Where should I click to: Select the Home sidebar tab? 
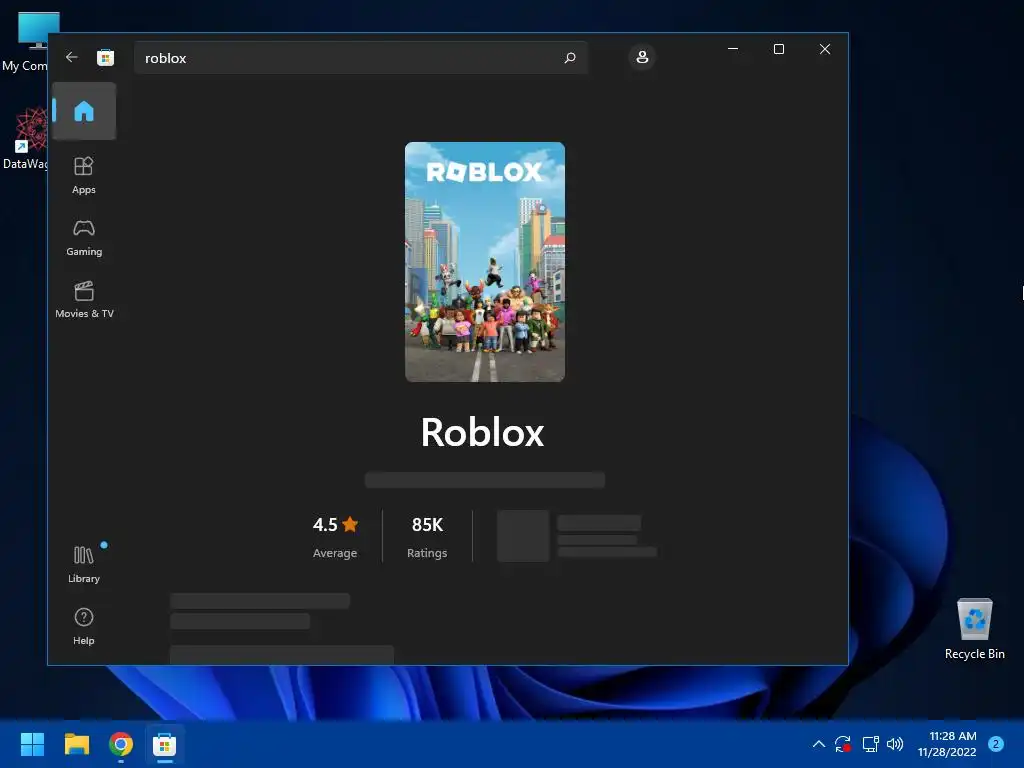pos(84,111)
